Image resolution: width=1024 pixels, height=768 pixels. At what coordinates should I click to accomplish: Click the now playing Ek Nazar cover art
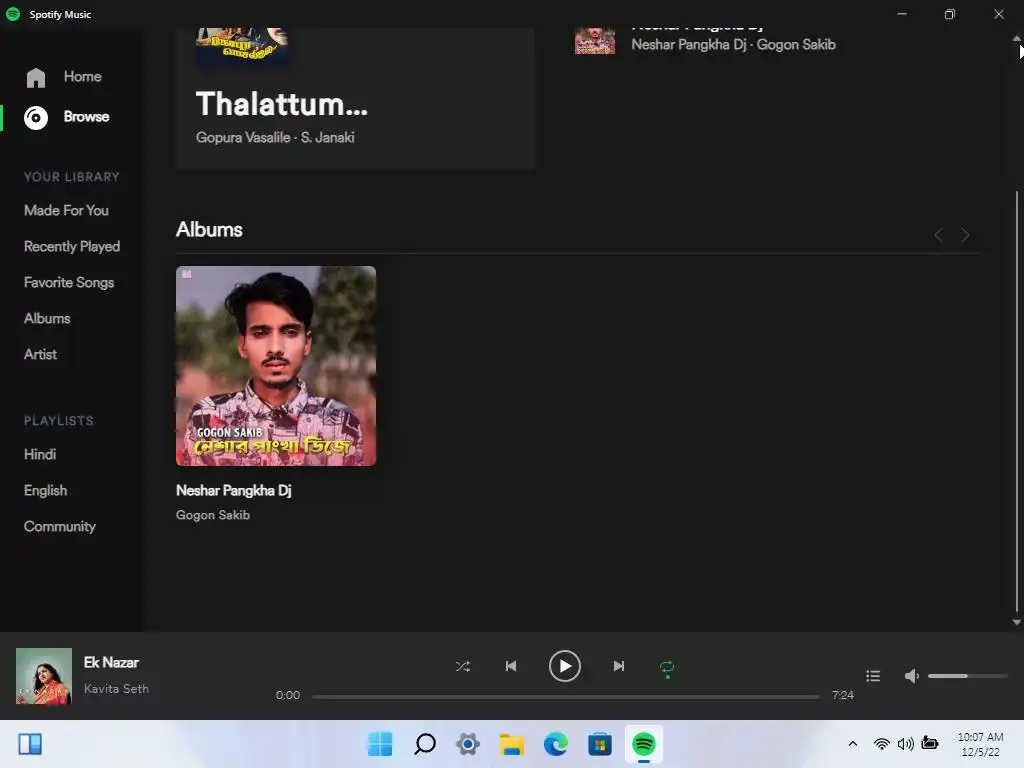point(44,676)
